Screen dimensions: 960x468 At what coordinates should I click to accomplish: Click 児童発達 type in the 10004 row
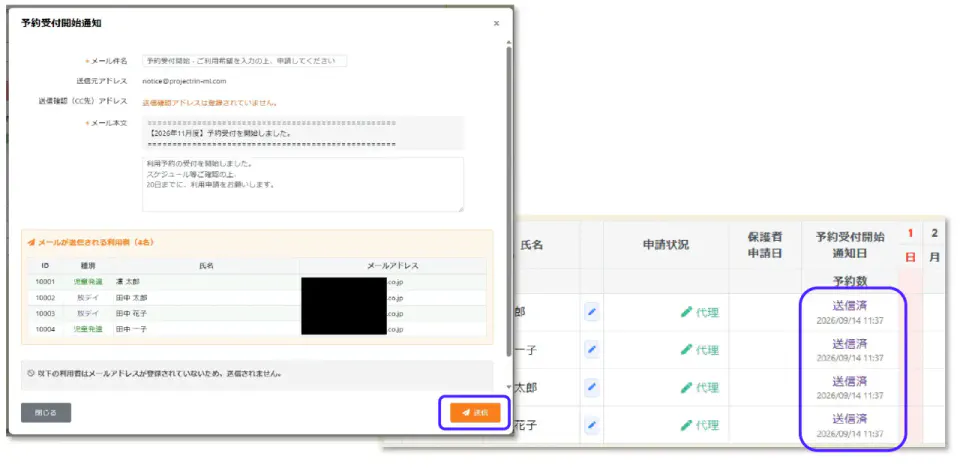point(86,329)
